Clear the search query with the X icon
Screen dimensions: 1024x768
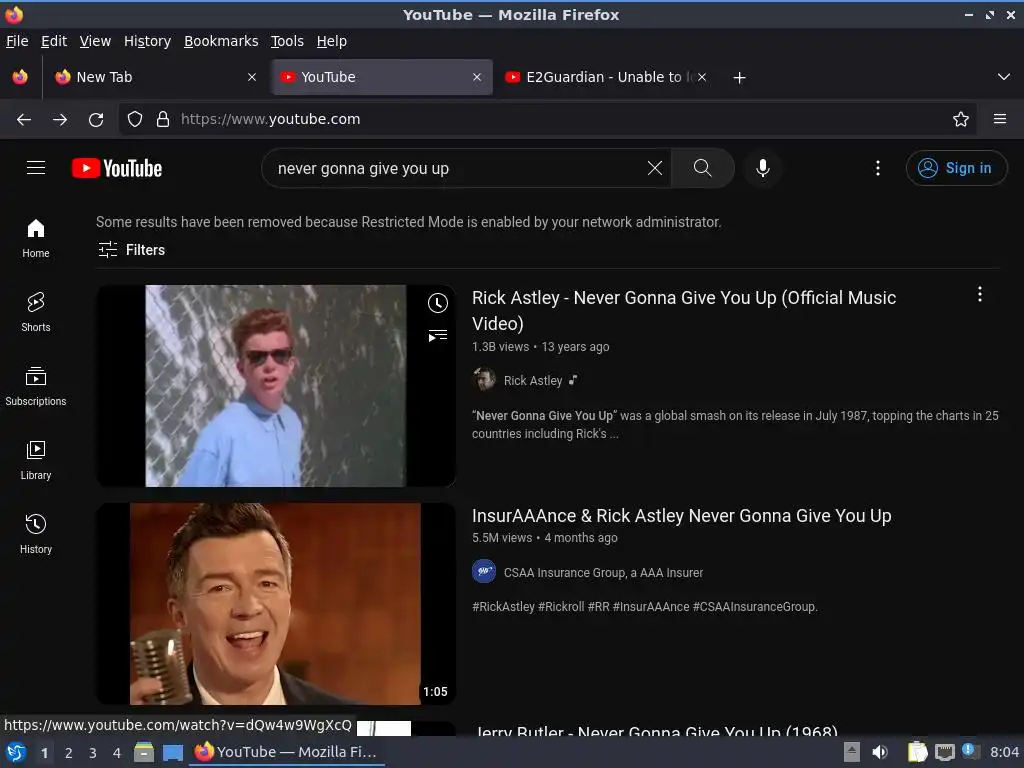(654, 168)
